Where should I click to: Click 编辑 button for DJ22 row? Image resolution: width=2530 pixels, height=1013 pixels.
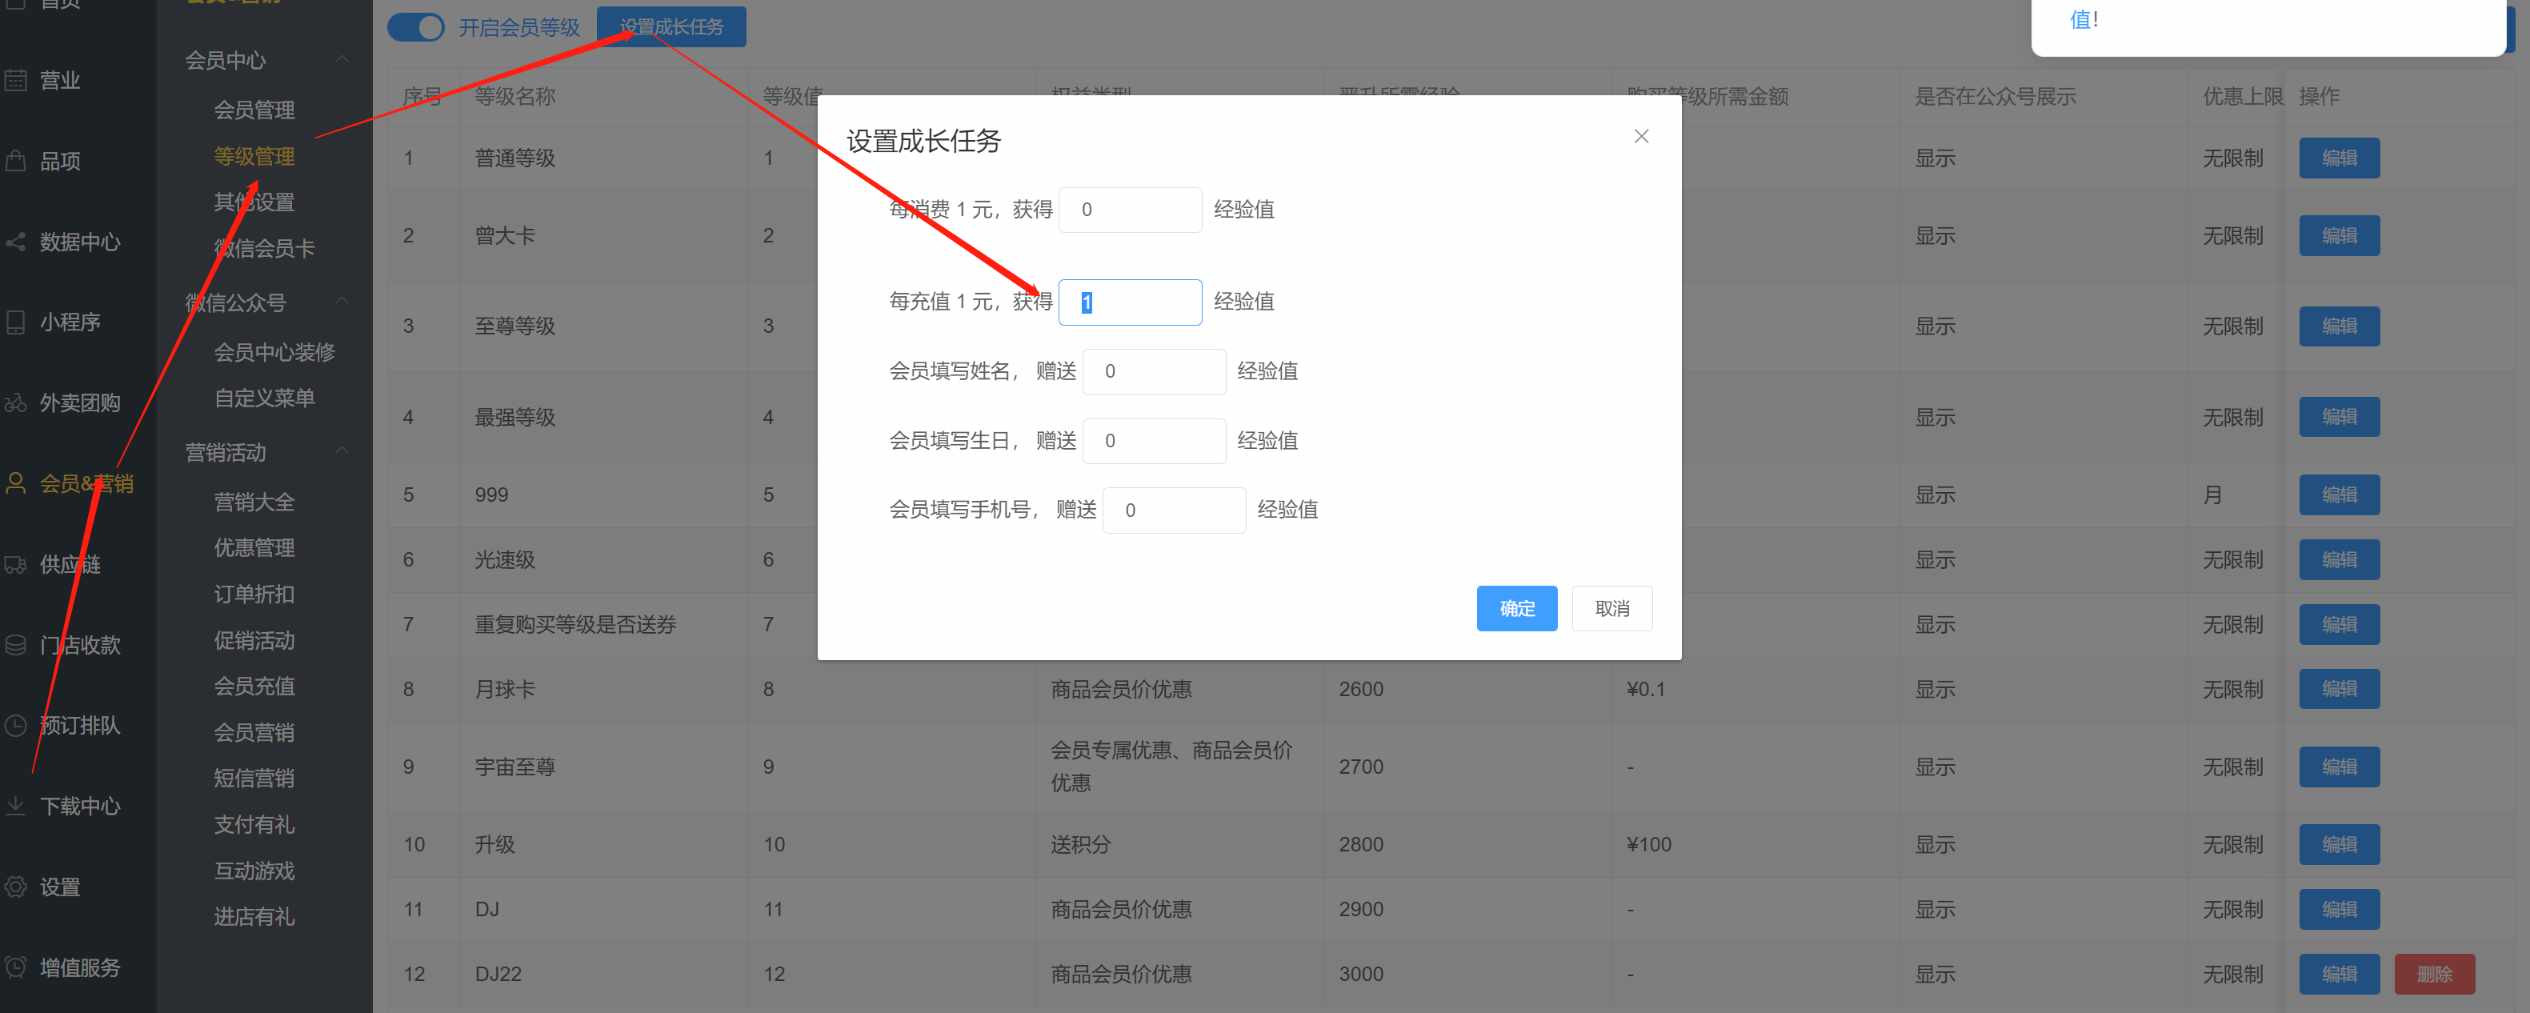(x=2339, y=974)
